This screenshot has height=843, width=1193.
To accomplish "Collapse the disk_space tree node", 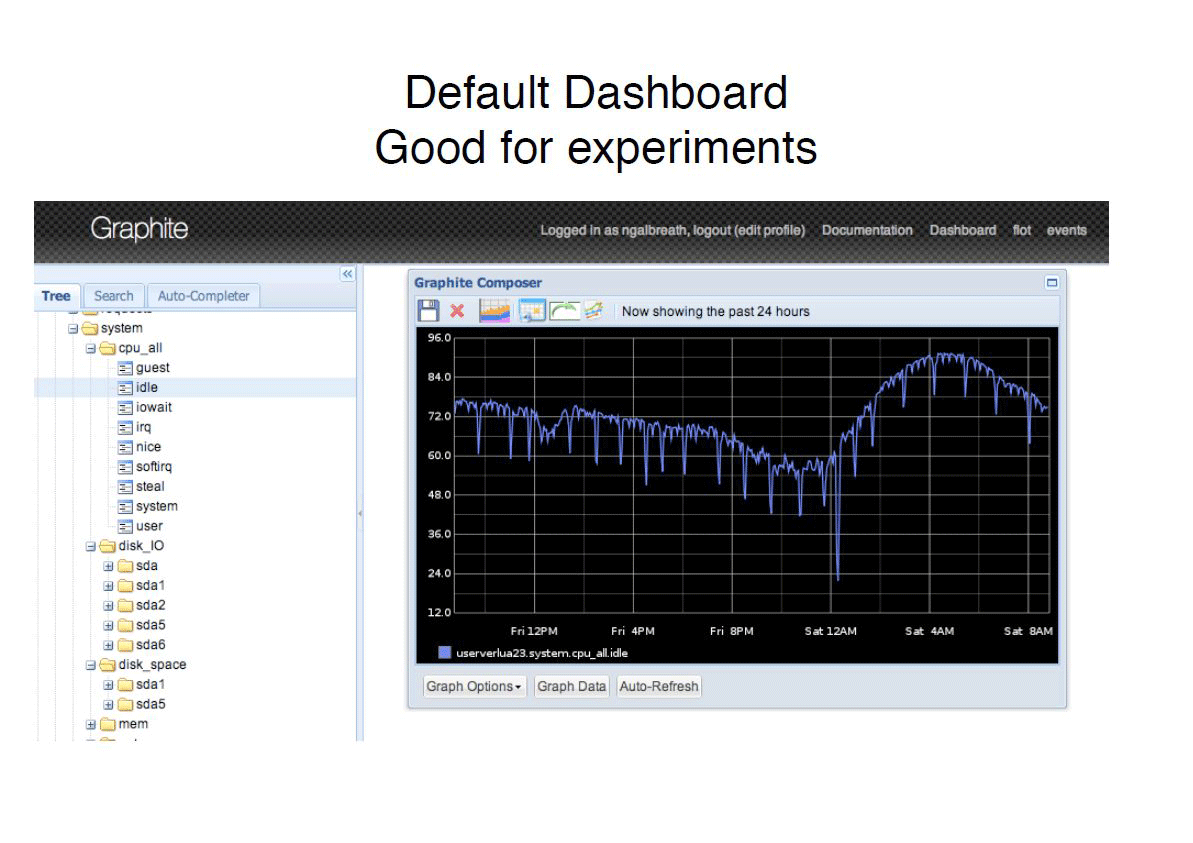I will coord(91,665).
